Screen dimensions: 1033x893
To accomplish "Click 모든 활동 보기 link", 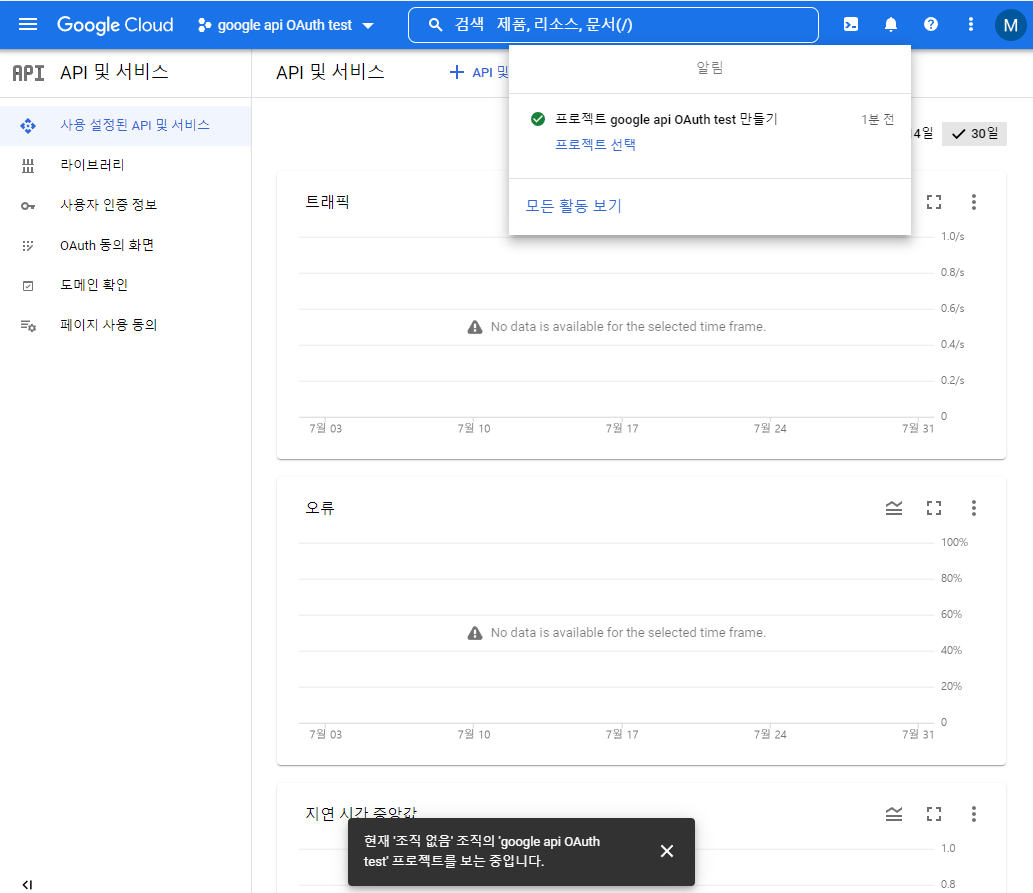I will tap(573, 206).
